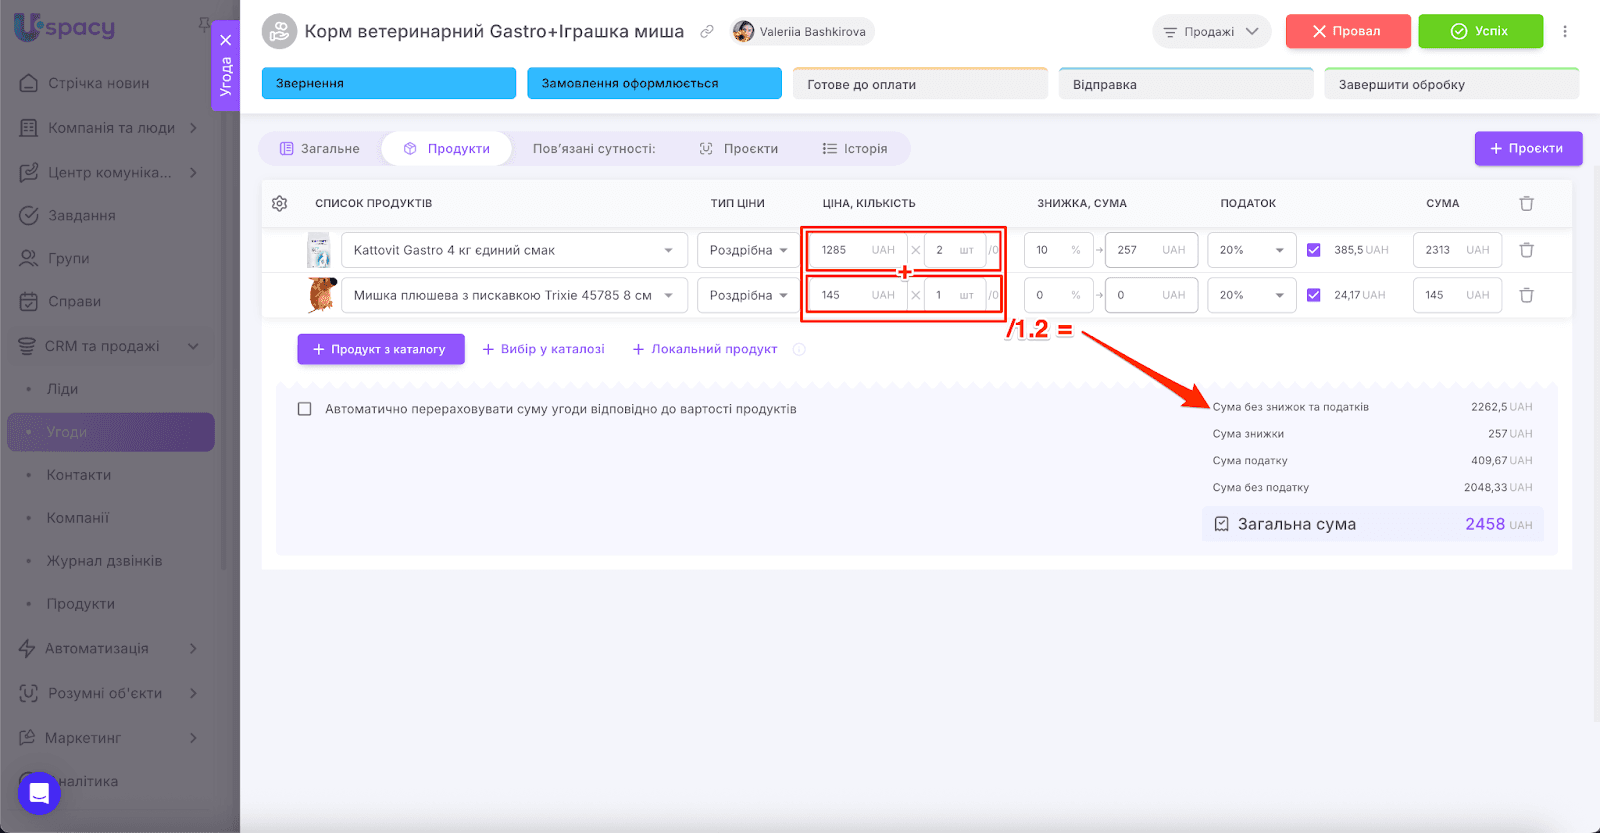
Task: Open the deal entity avatar icon
Action: pos(279,31)
